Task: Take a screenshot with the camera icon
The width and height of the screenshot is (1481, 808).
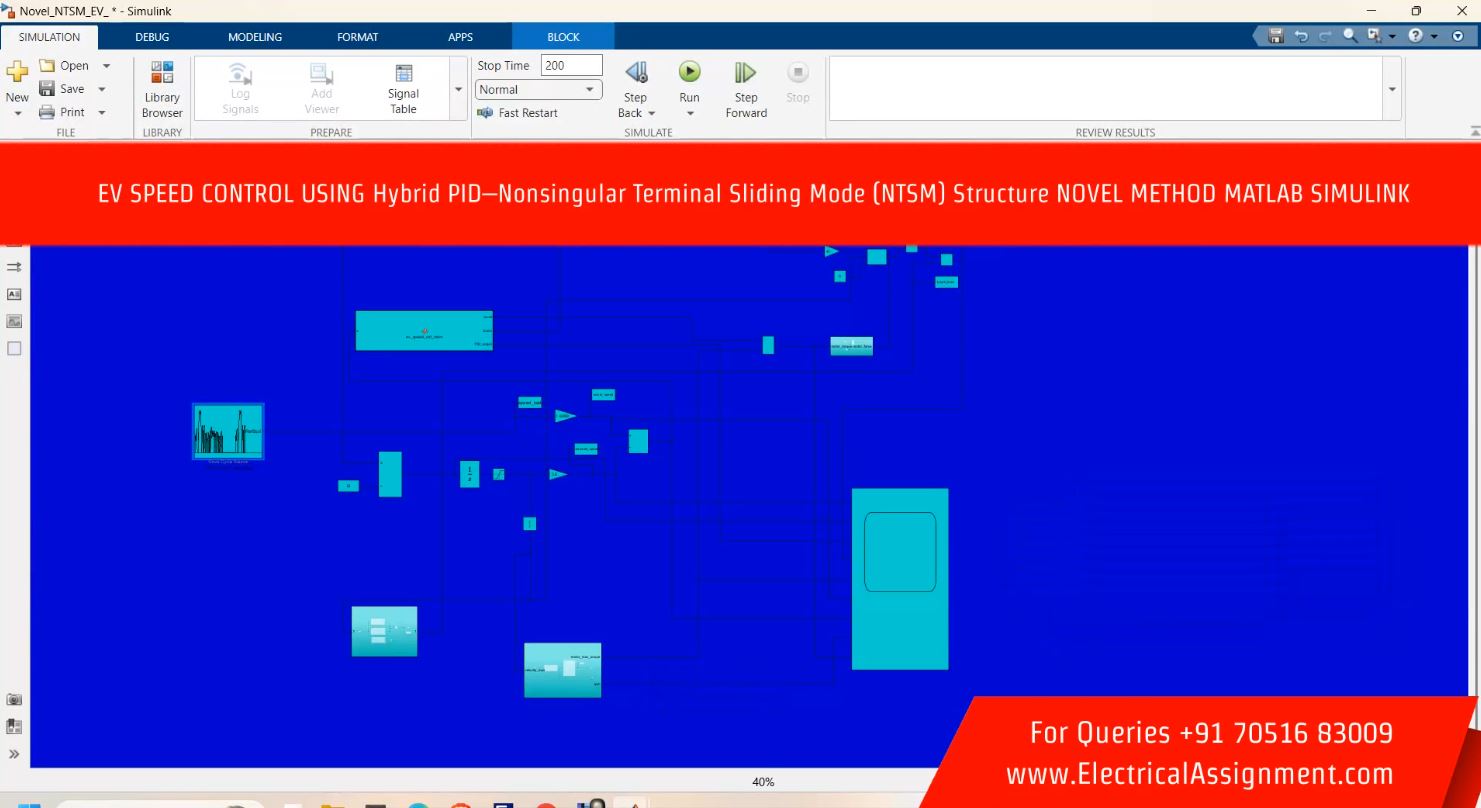Action: point(14,700)
